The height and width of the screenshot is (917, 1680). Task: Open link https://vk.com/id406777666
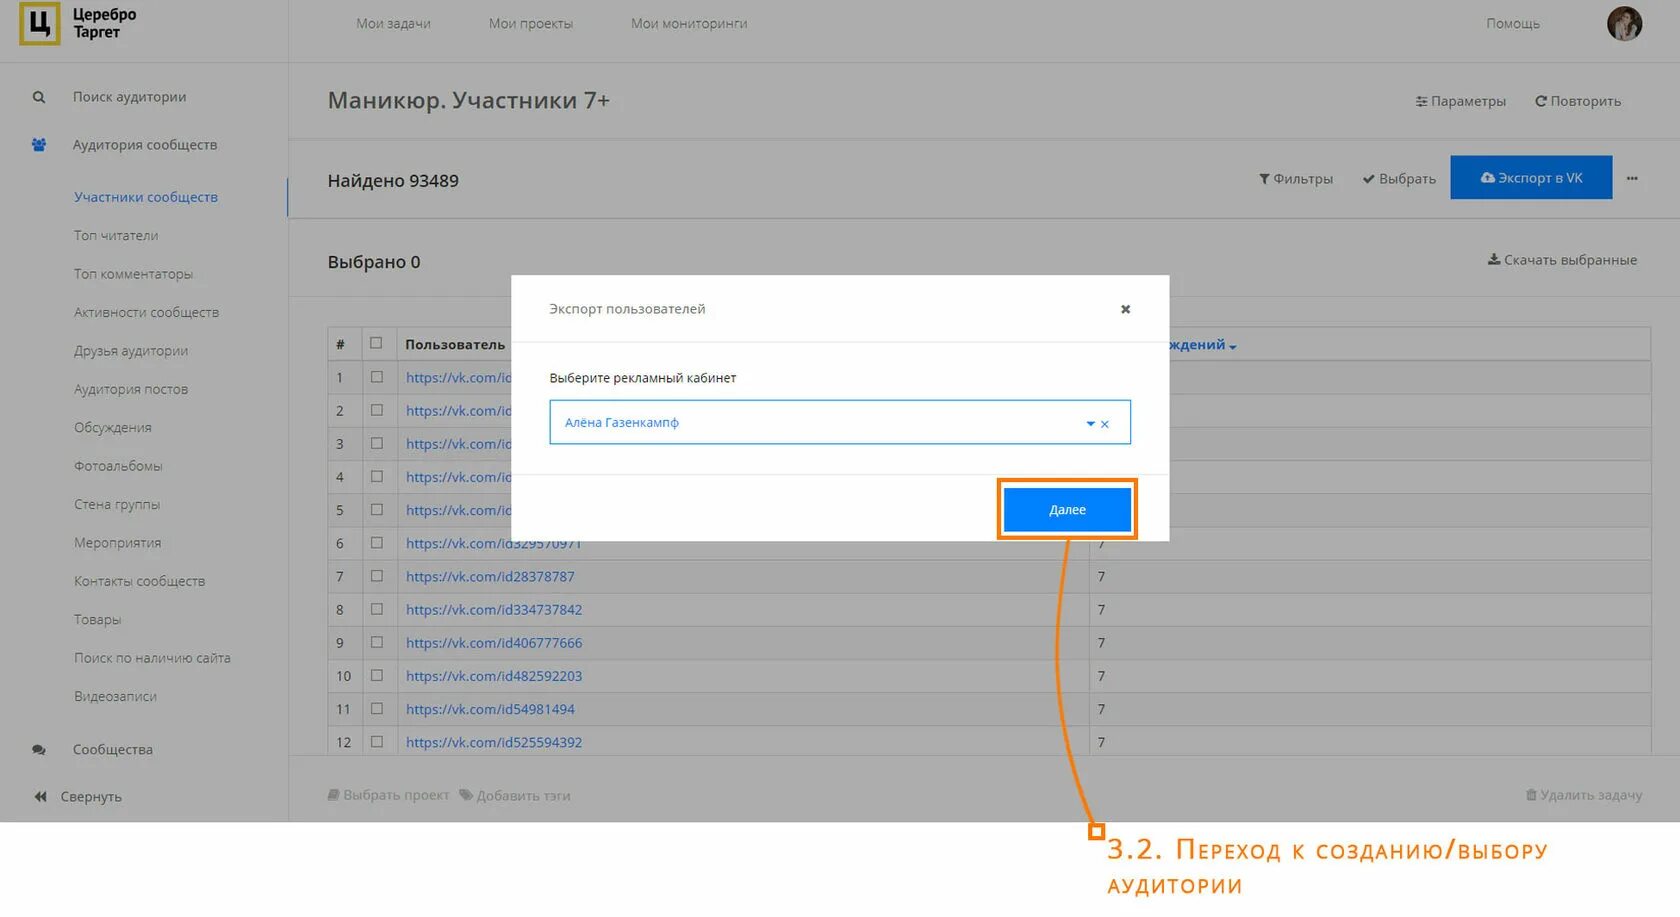(x=494, y=643)
